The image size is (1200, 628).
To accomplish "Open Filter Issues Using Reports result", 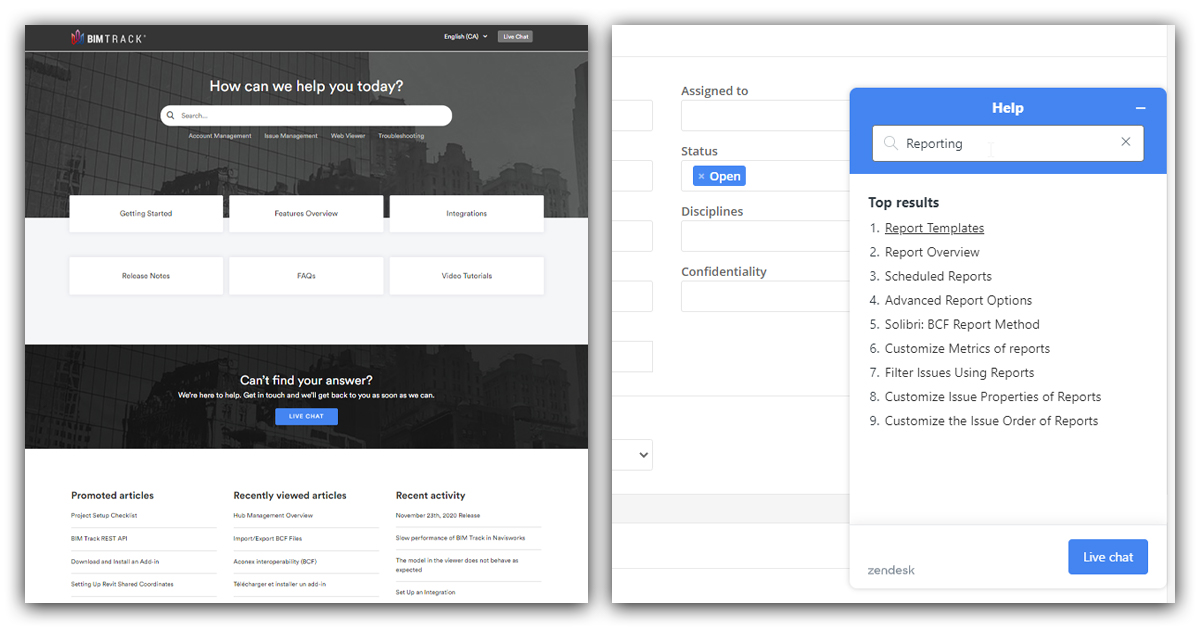I will pyautogui.click(x=959, y=372).
